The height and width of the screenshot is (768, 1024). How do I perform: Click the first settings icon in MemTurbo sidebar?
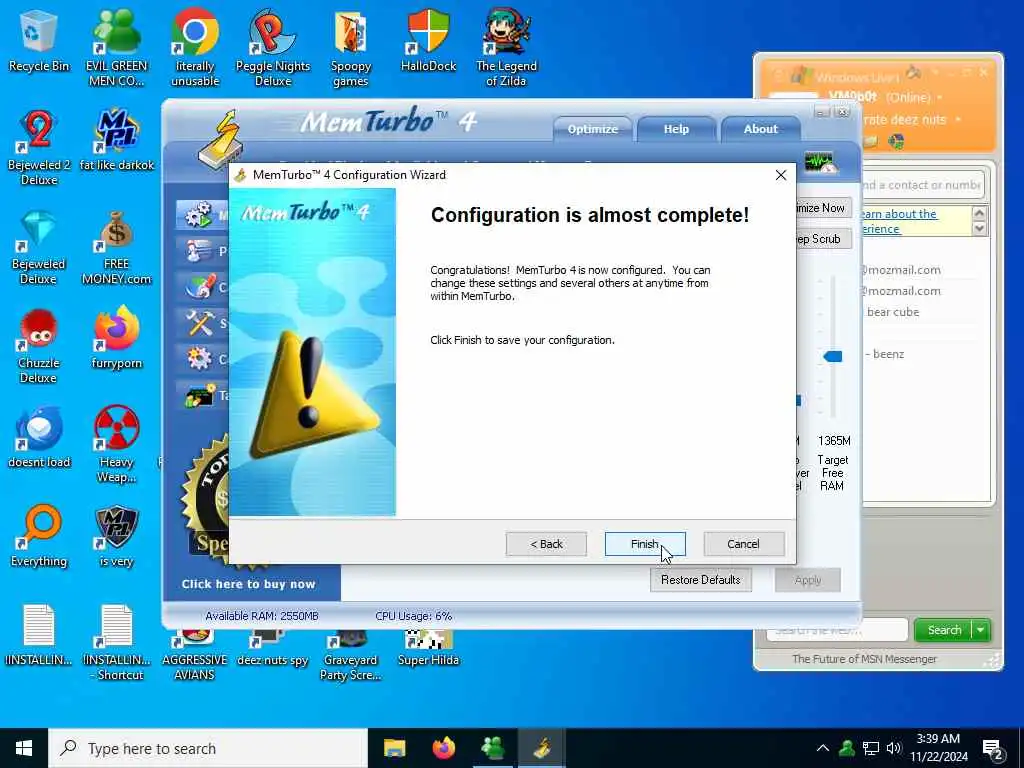pyautogui.click(x=199, y=215)
